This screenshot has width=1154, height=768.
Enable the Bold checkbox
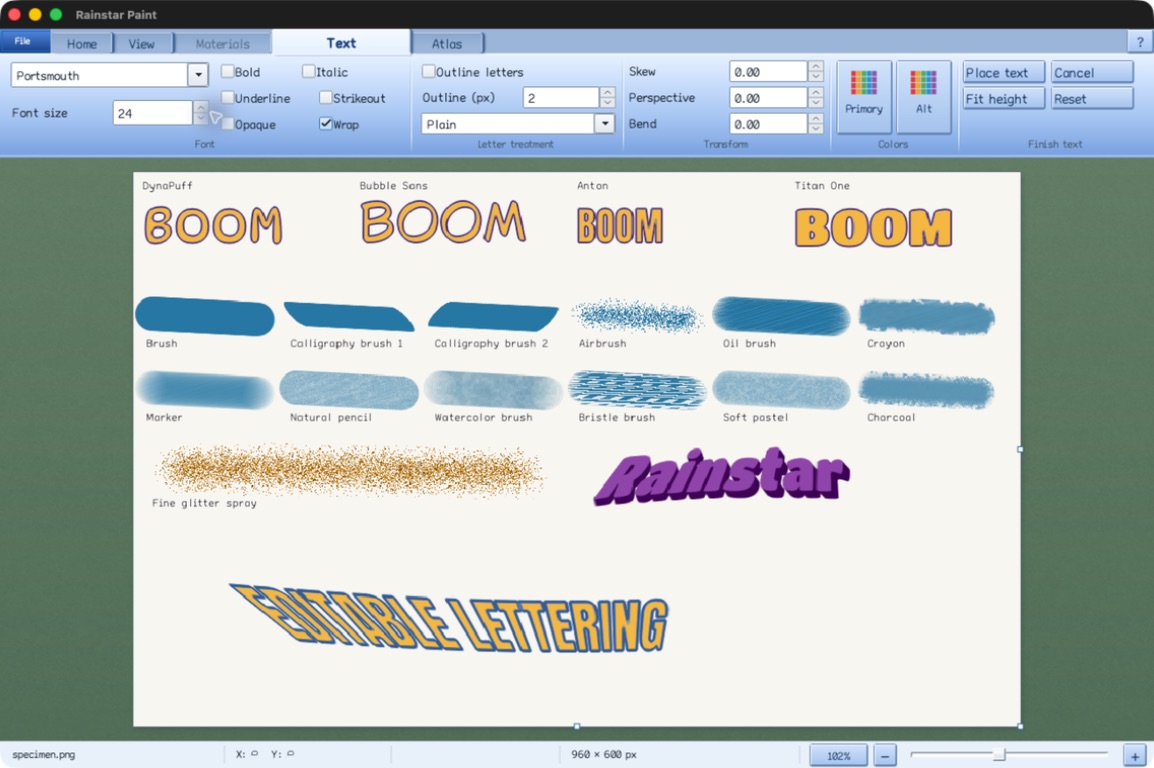click(228, 71)
